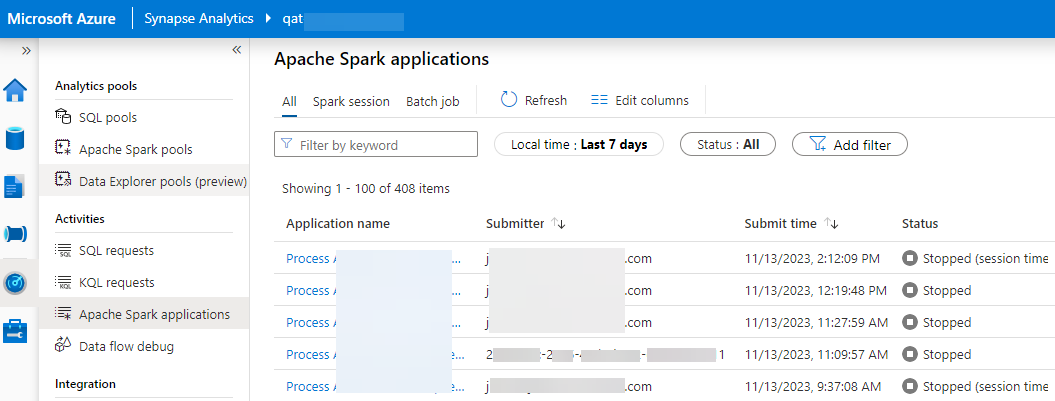Click the Status column header
Screen dimensions: 1055x401
pos(920,223)
